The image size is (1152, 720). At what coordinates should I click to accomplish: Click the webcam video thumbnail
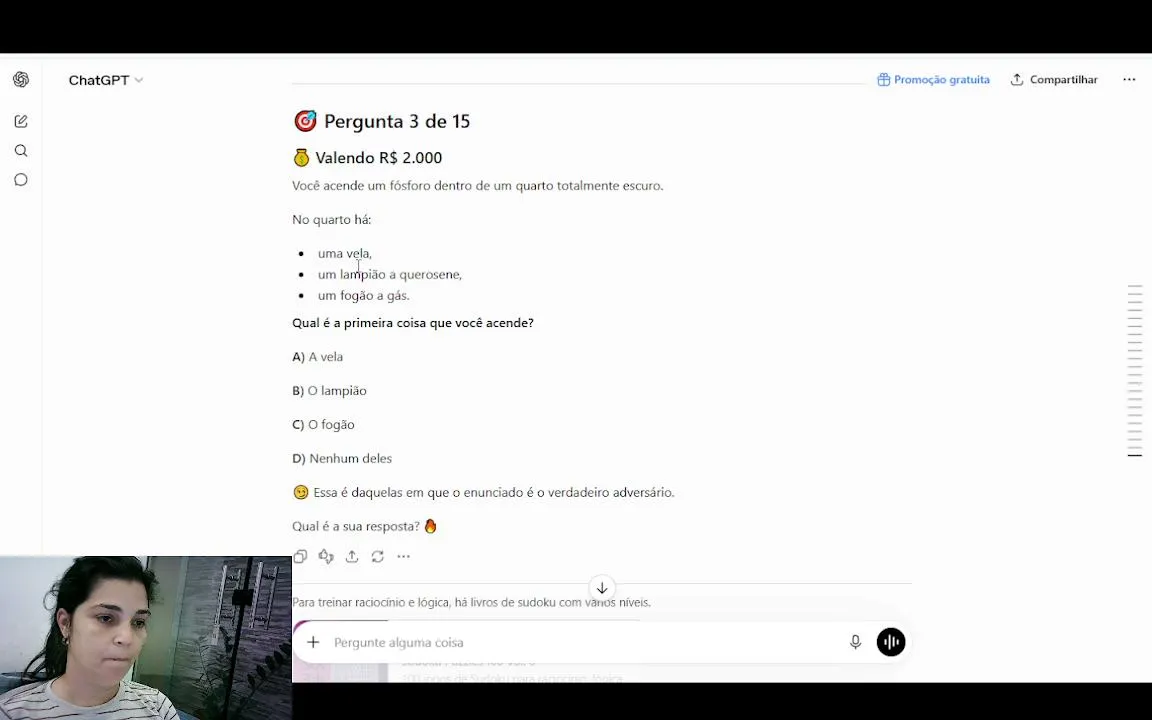coord(145,638)
